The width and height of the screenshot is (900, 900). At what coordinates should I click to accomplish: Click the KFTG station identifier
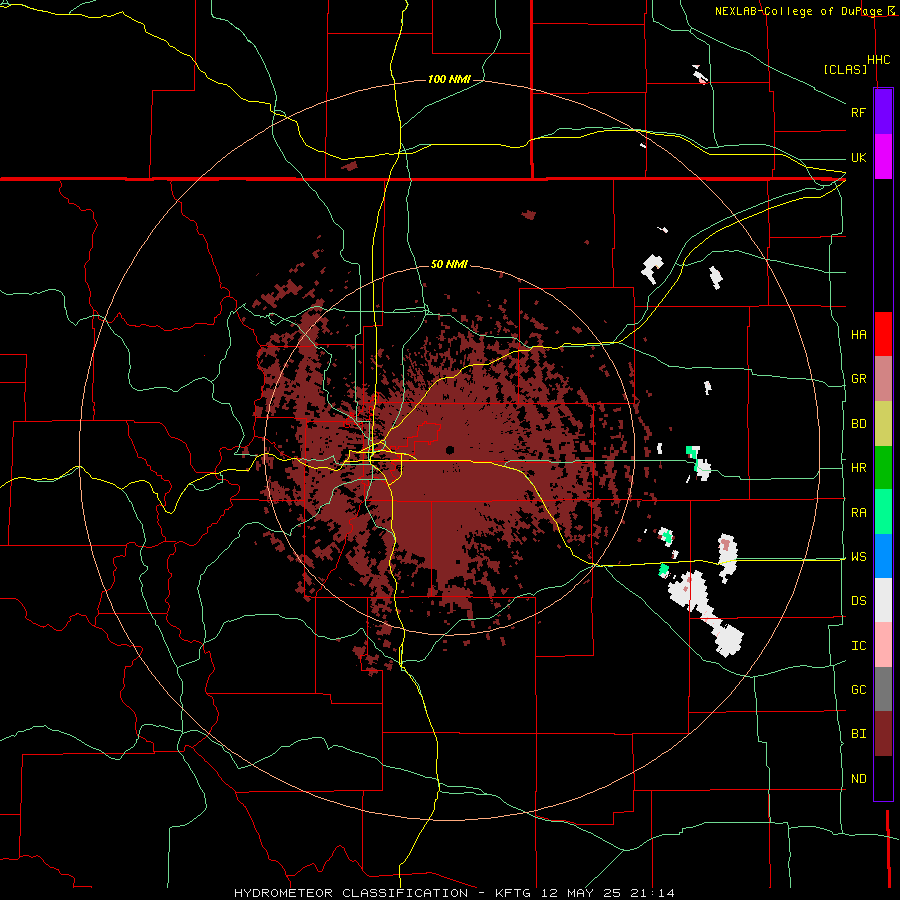[x=514, y=893]
